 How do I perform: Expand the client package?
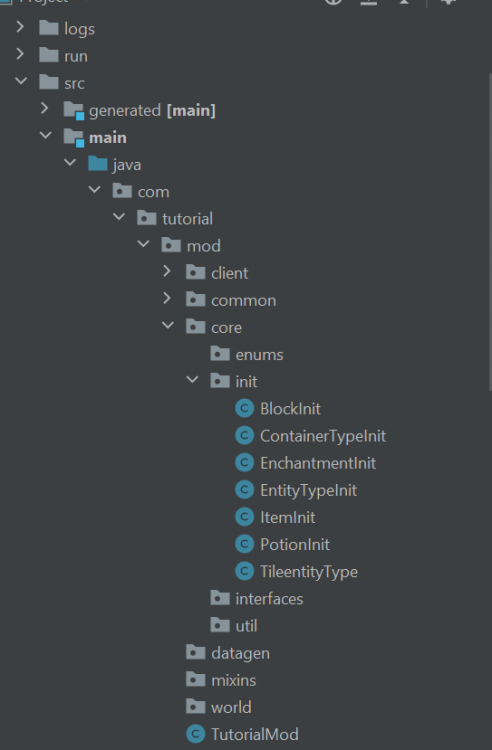pyautogui.click(x=167, y=271)
